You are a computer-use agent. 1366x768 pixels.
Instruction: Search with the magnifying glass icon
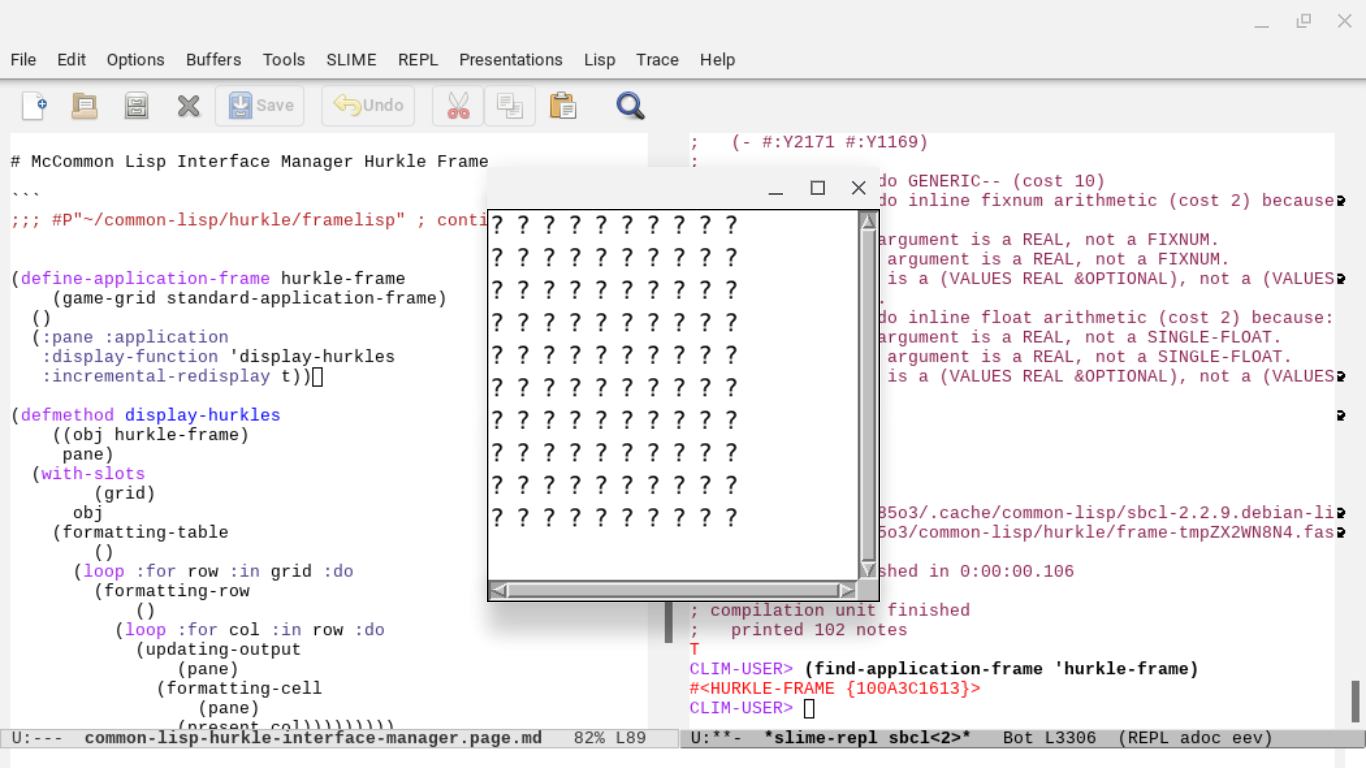coord(630,106)
